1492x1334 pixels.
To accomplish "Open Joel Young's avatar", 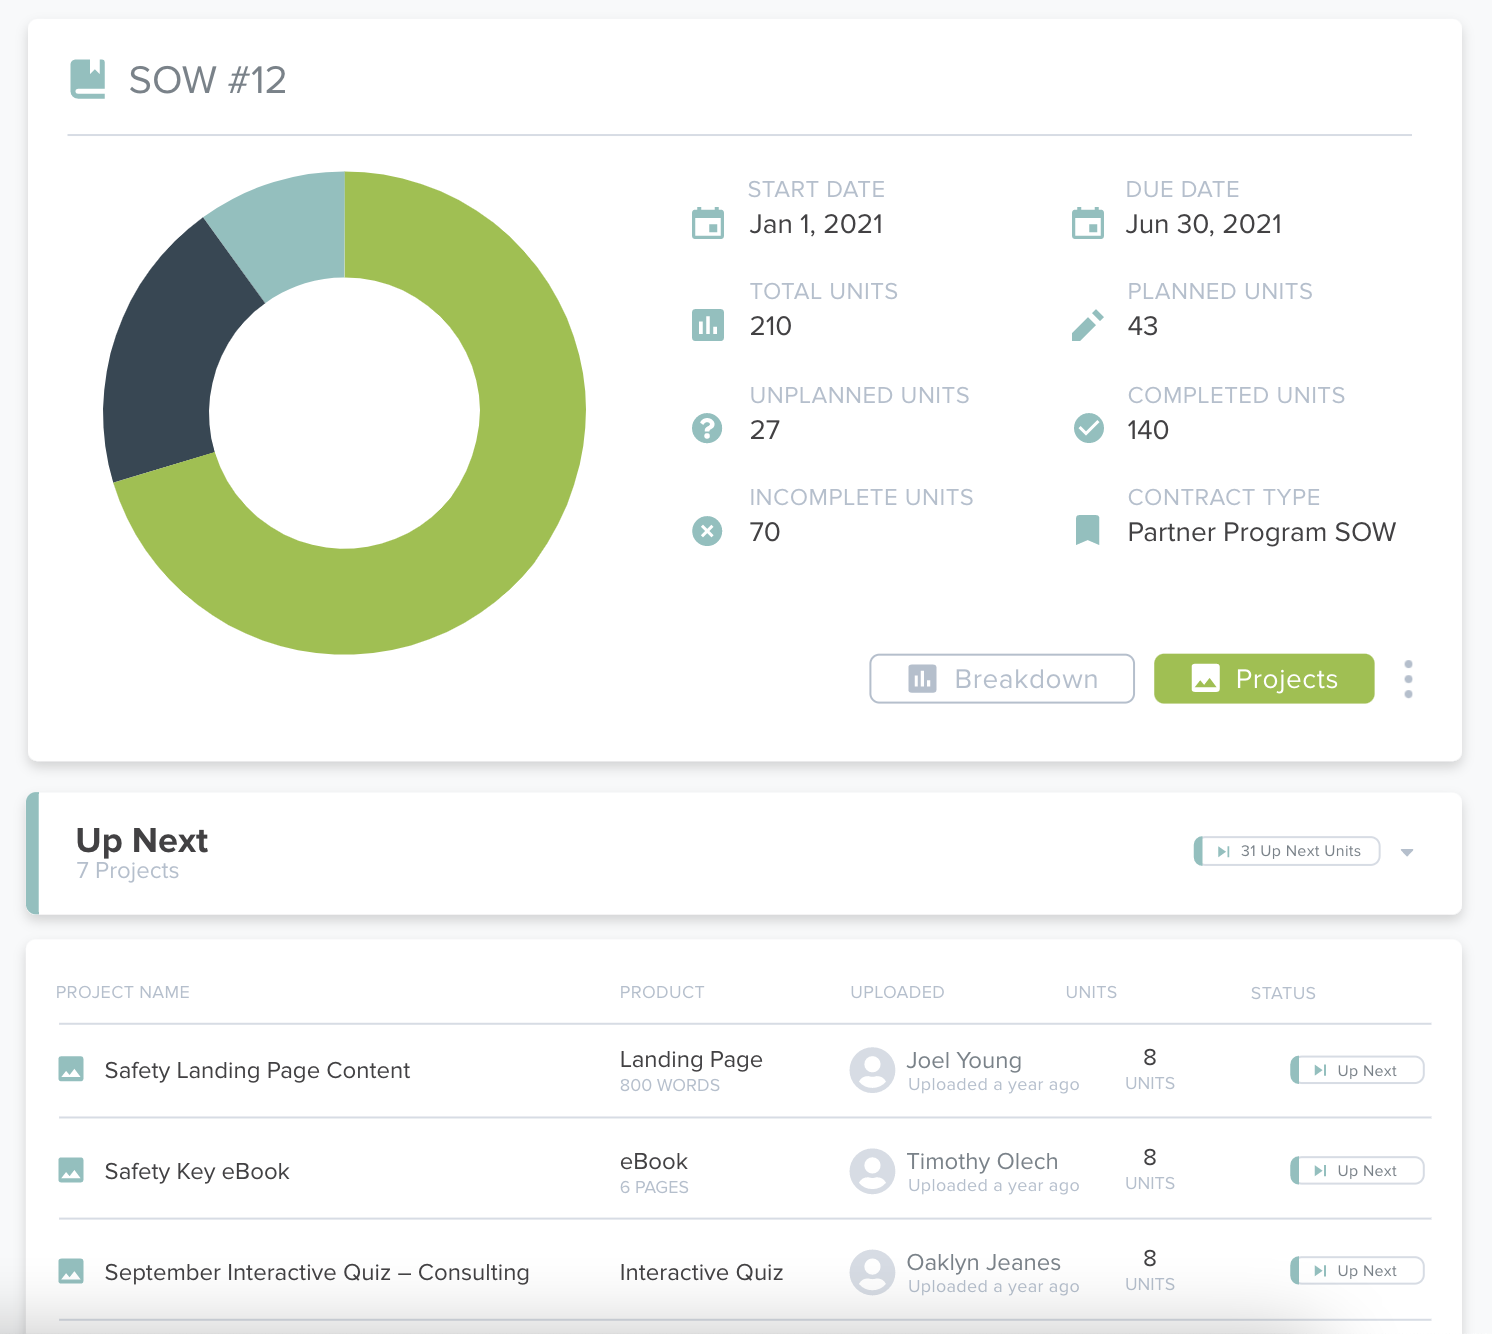I will [x=871, y=1070].
